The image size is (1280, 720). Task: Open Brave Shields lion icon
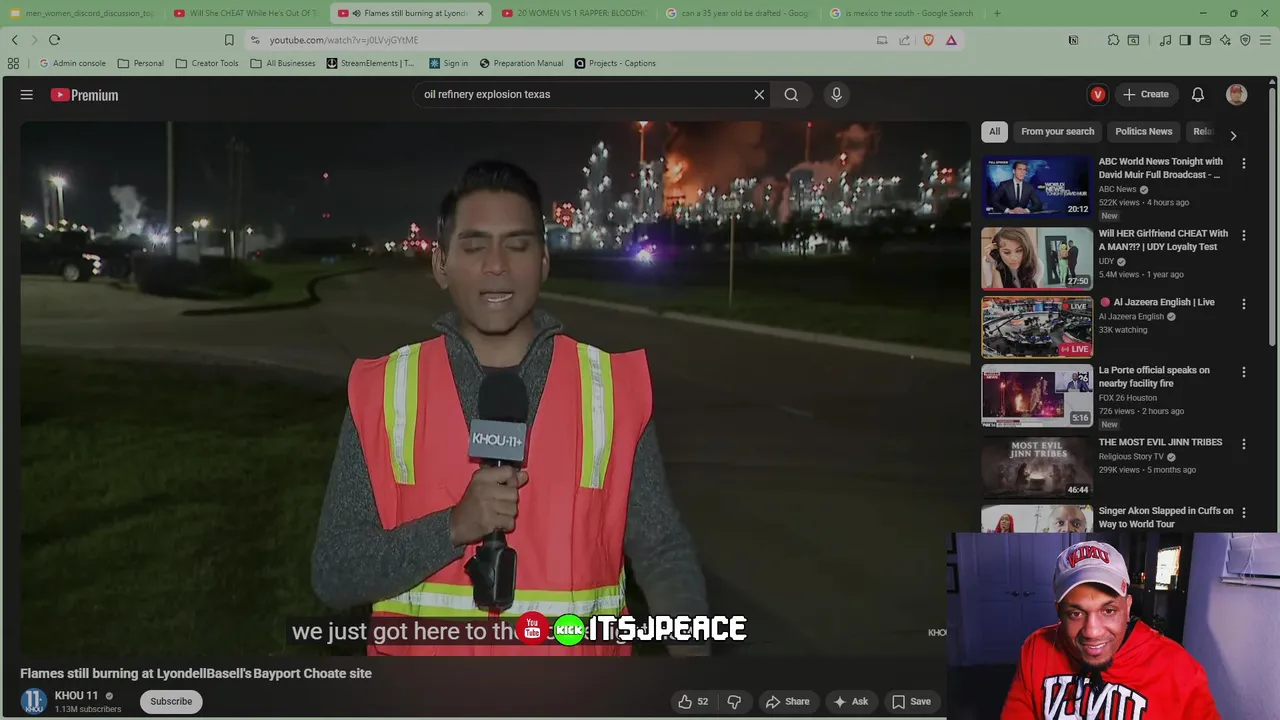[929, 40]
